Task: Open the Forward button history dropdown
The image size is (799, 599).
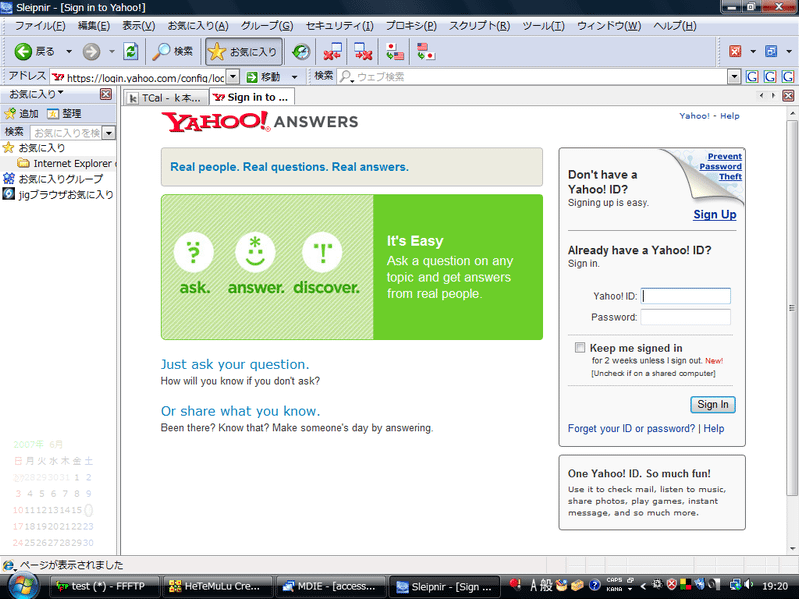Action: coord(112,51)
